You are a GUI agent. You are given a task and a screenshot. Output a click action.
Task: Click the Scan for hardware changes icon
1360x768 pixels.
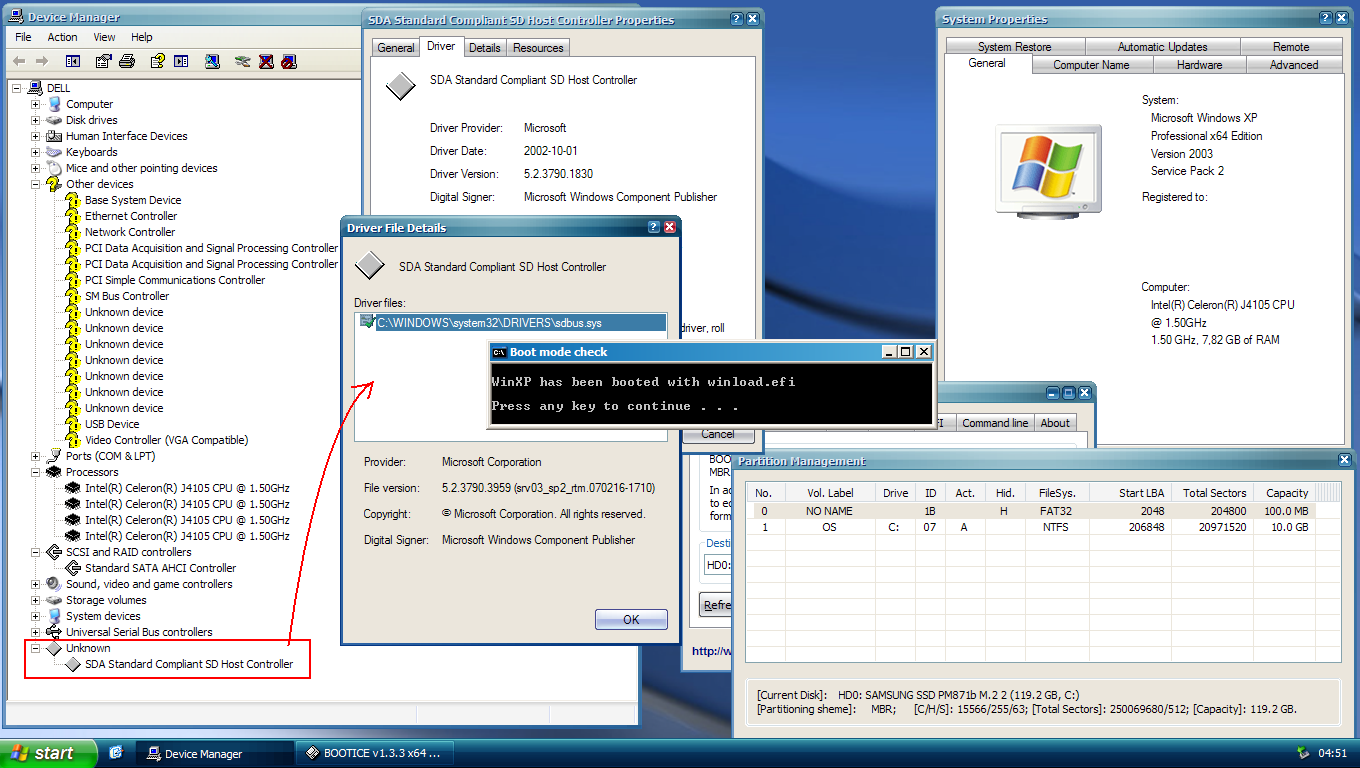click(x=212, y=61)
